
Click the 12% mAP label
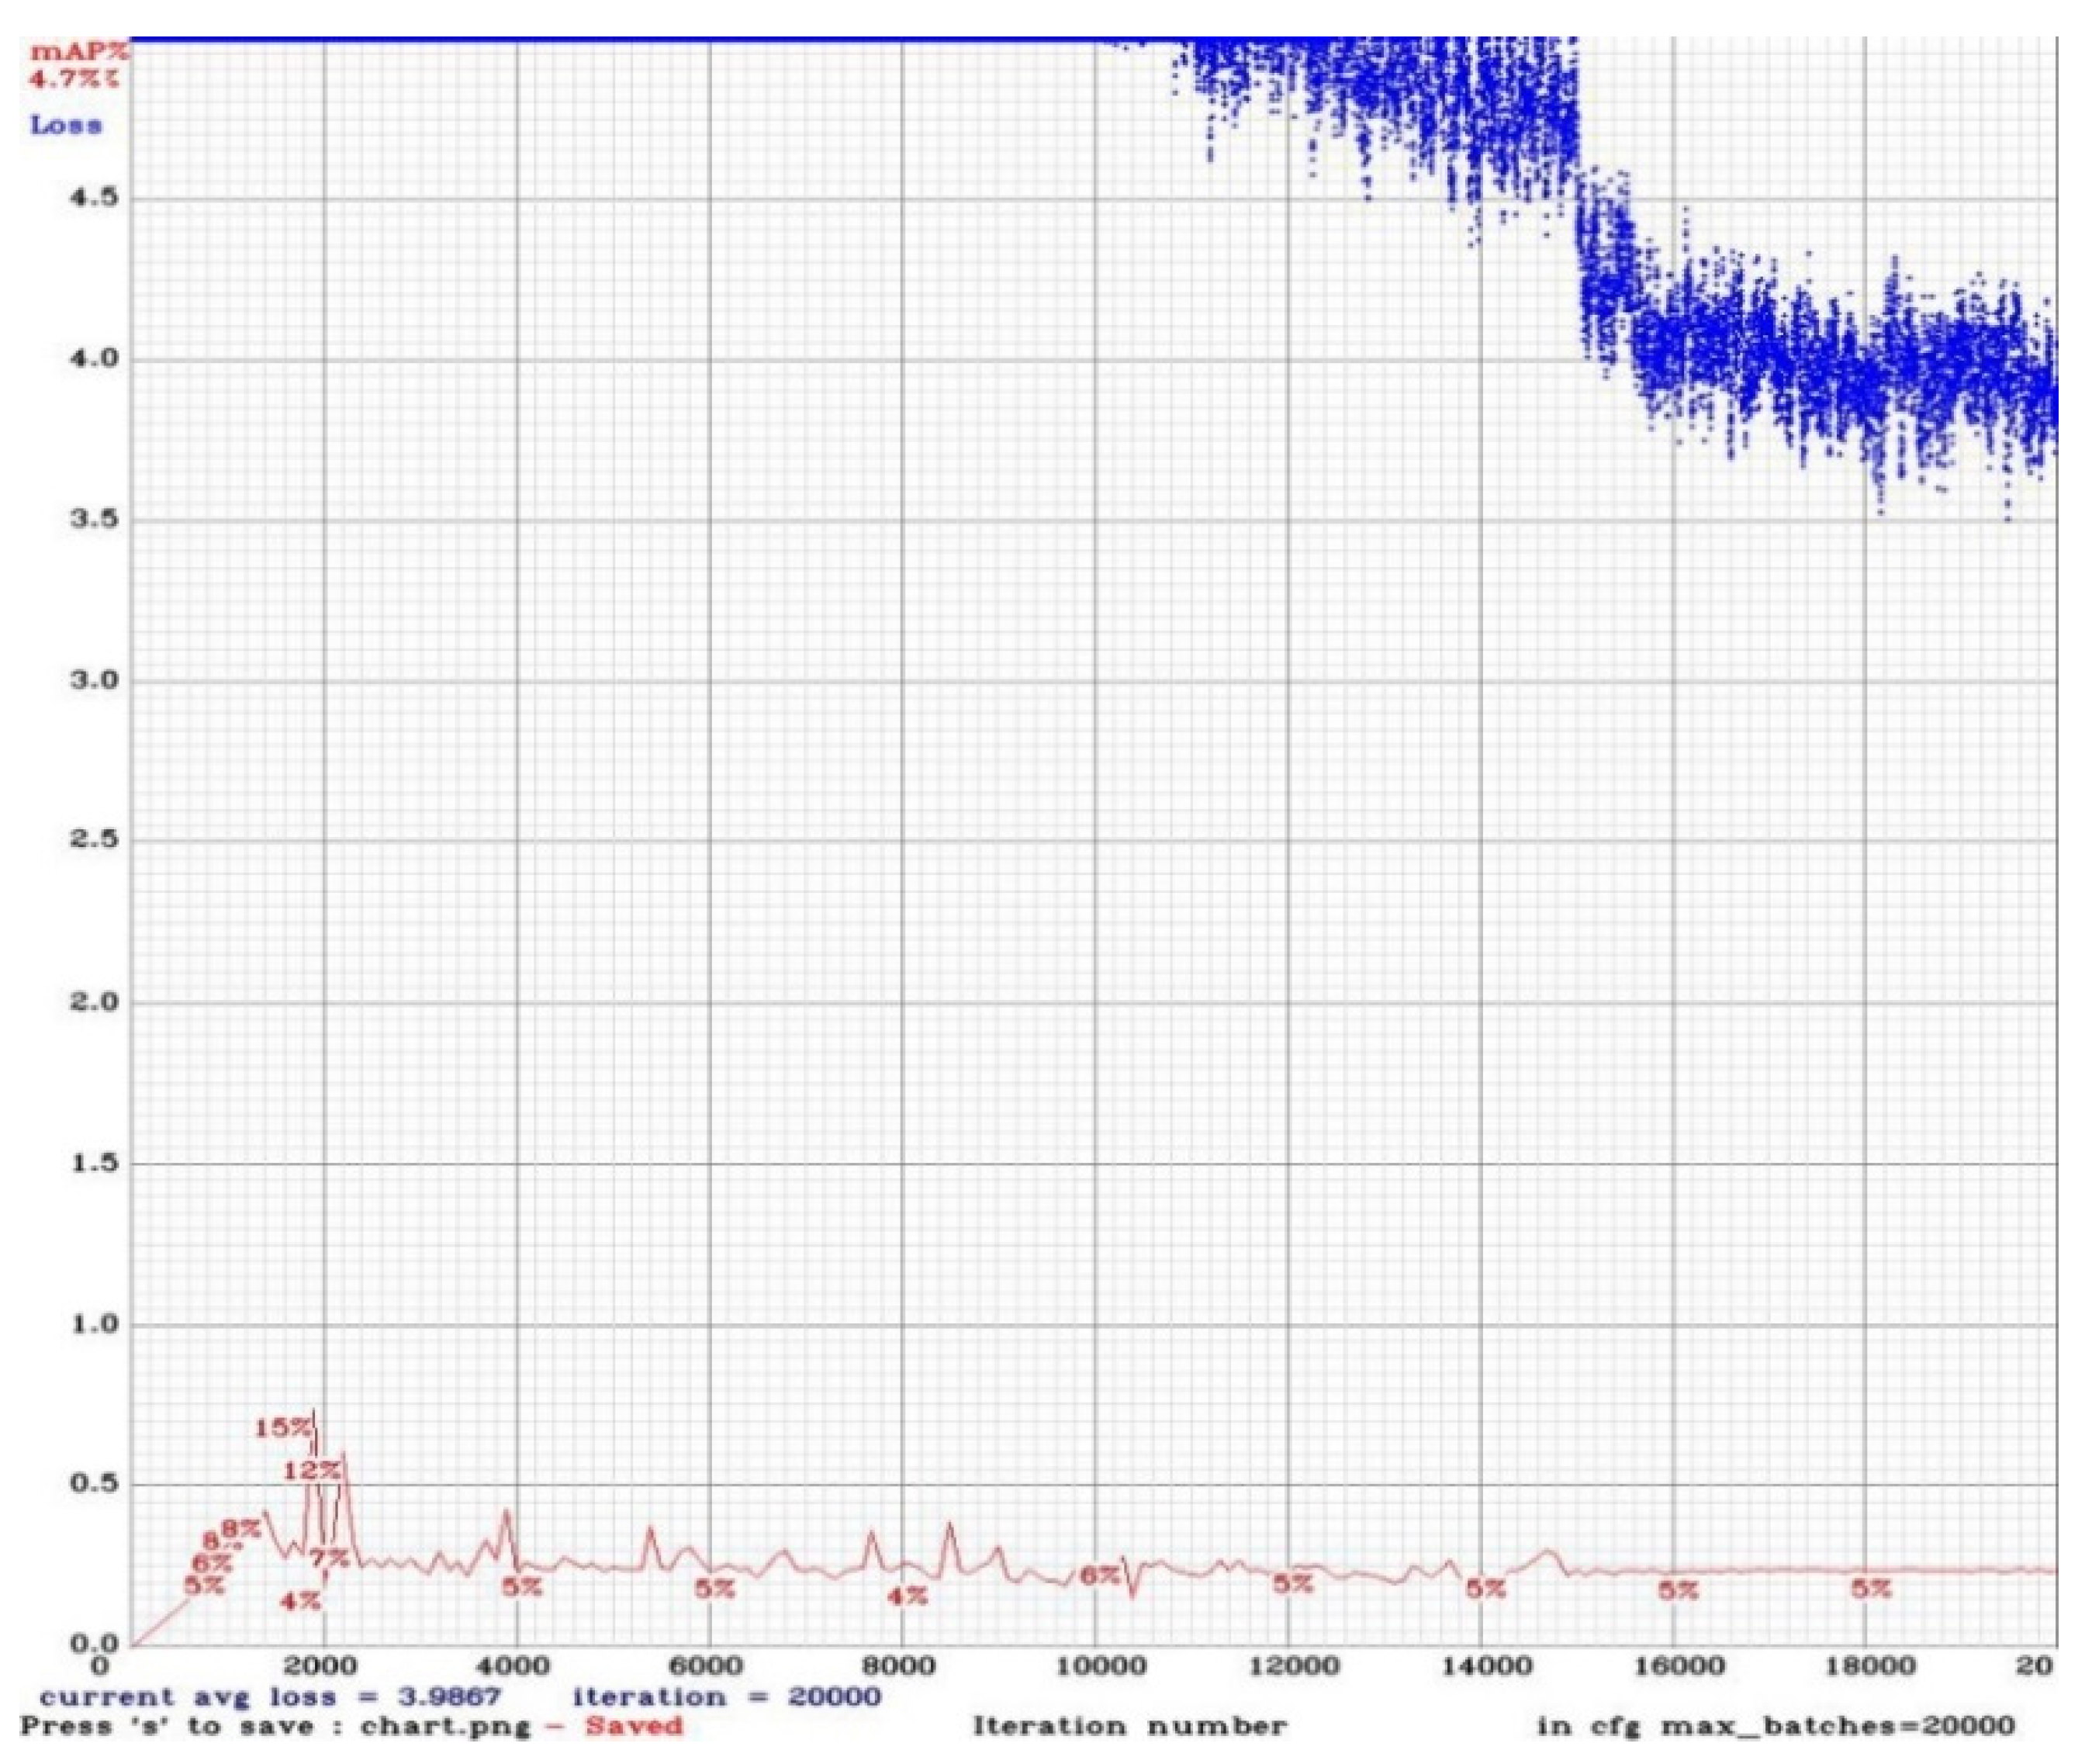click(312, 1470)
